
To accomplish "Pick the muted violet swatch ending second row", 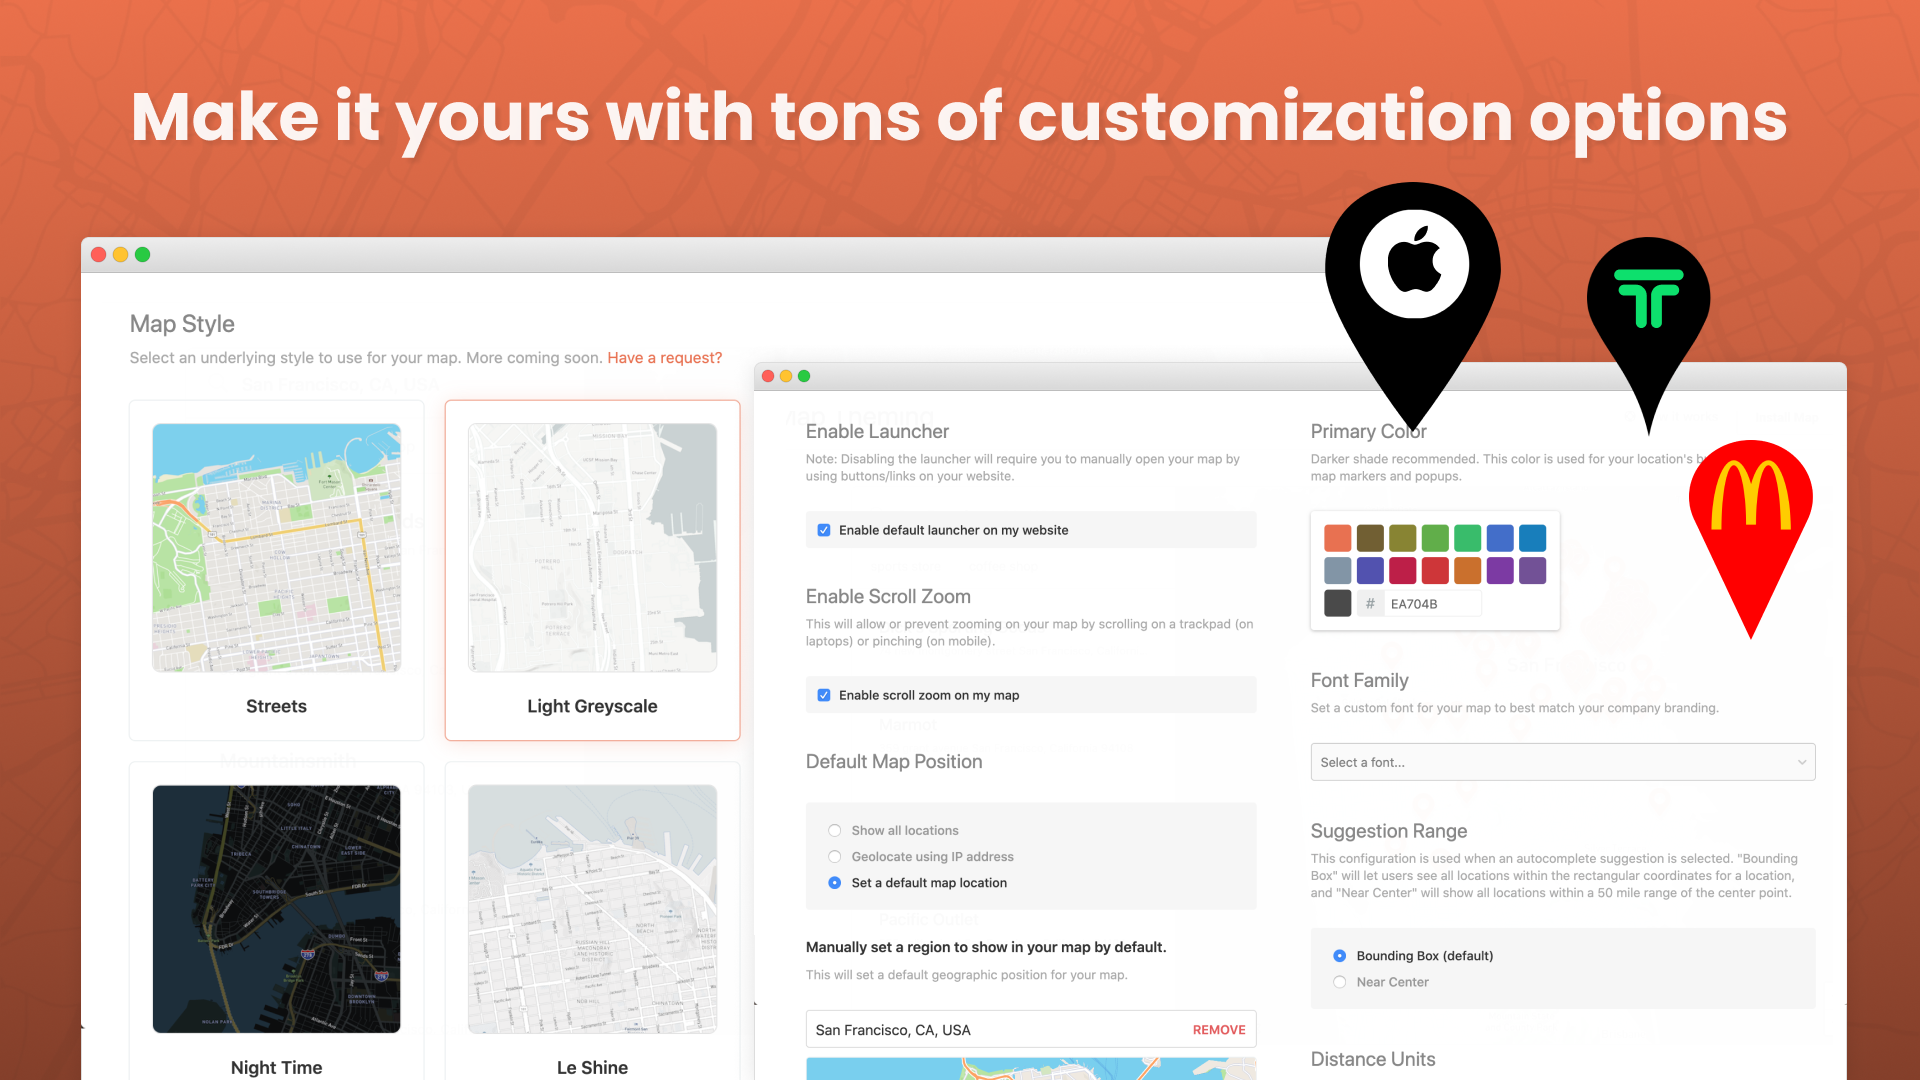I will point(1532,571).
